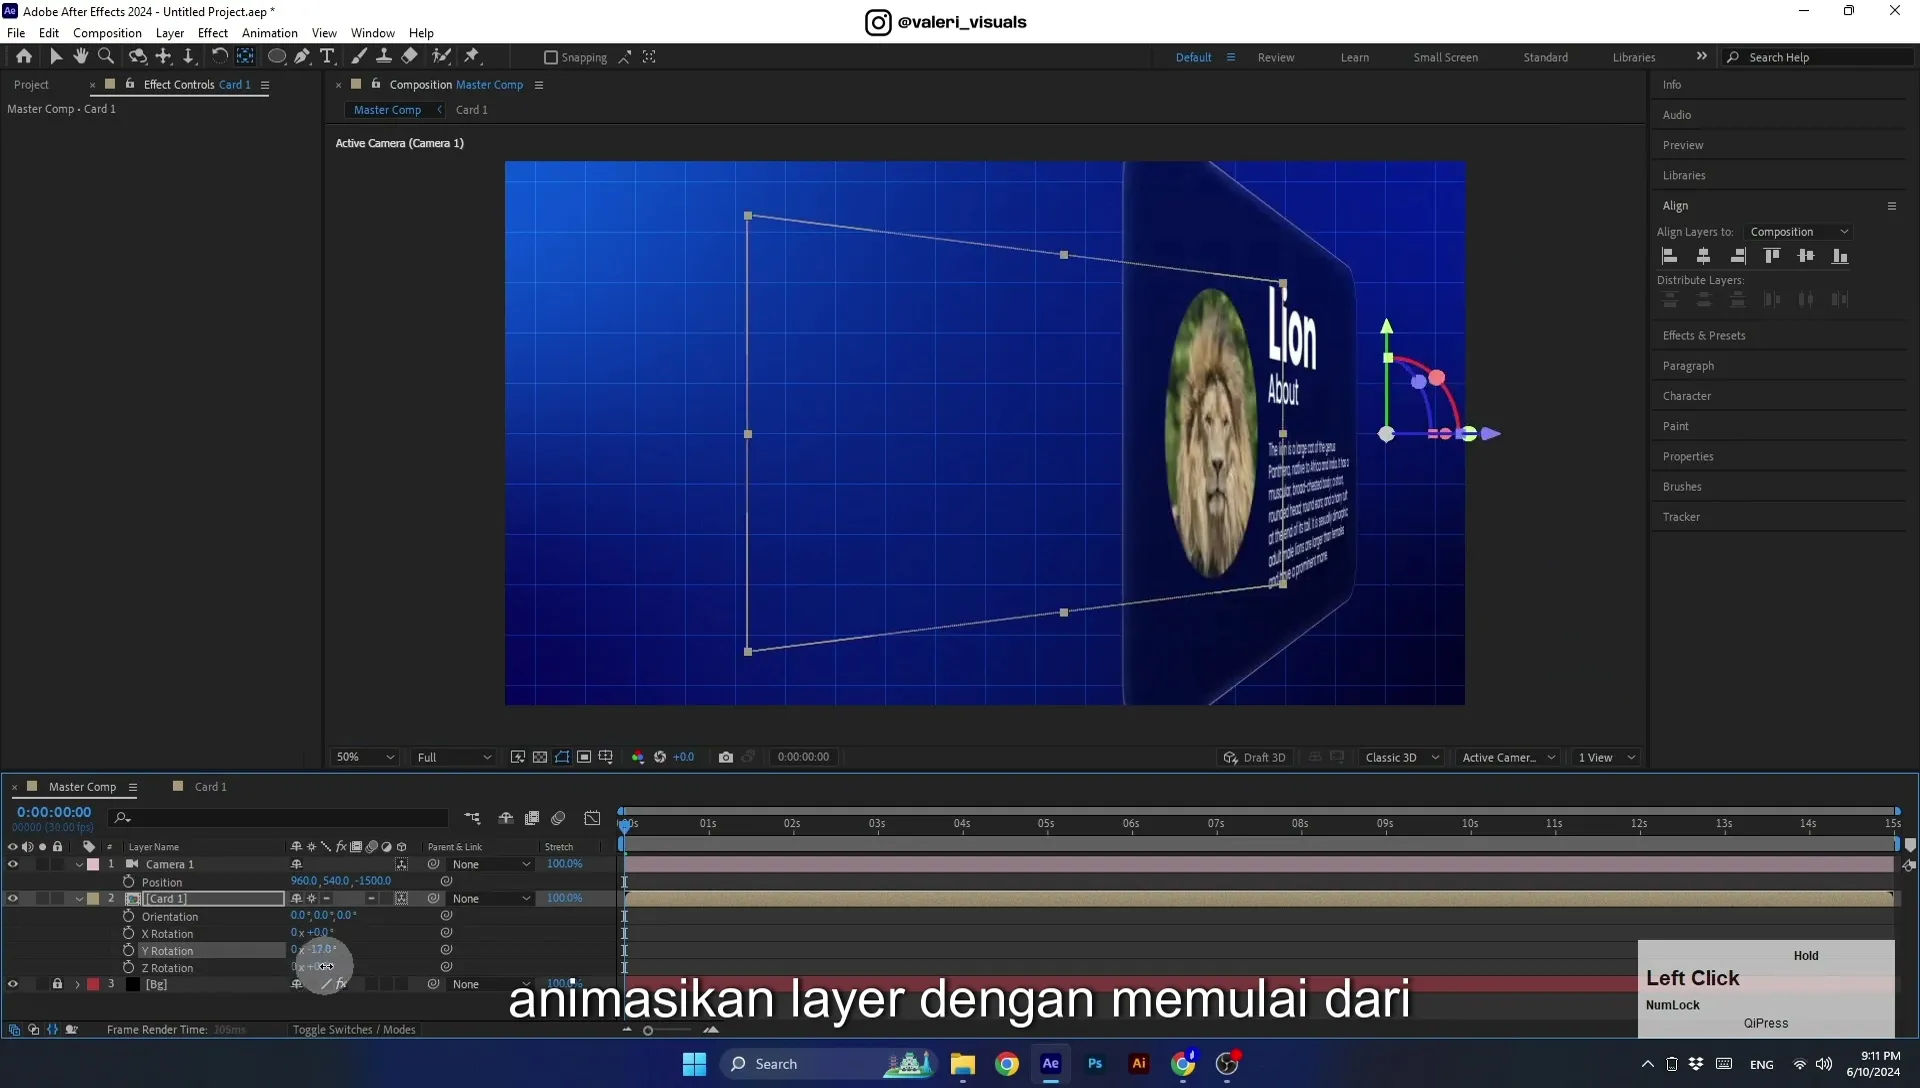The height and width of the screenshot is (1088, 1920).
Task: Select the Hand tool in toolbar
Action: tap(81, 57)
